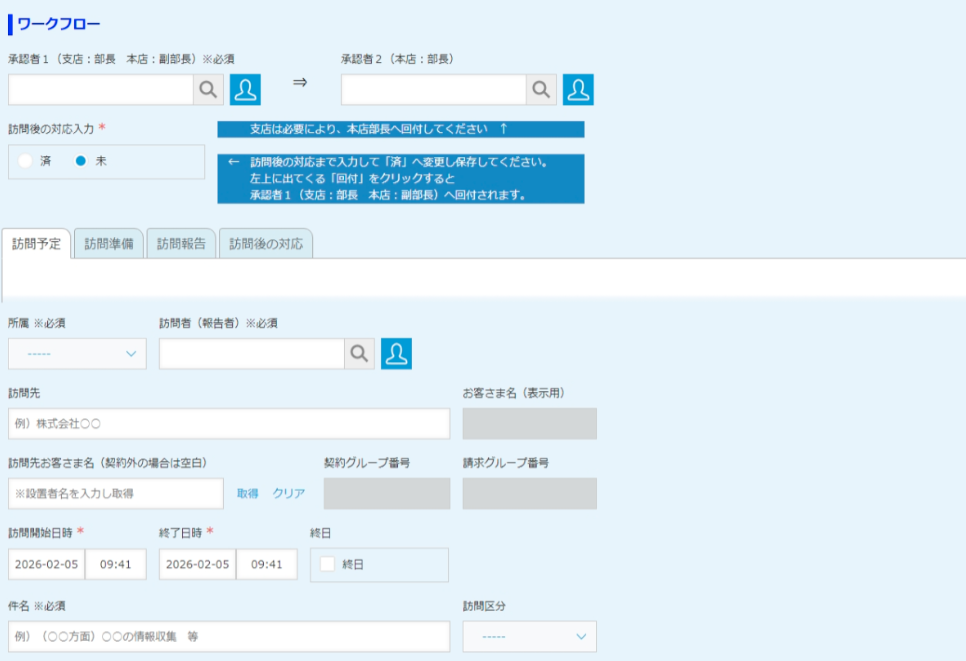Click the 訪問開始日時 date field
Image resolution: width=966 pixels, height=661 pixels.
(x=46, y=564)
